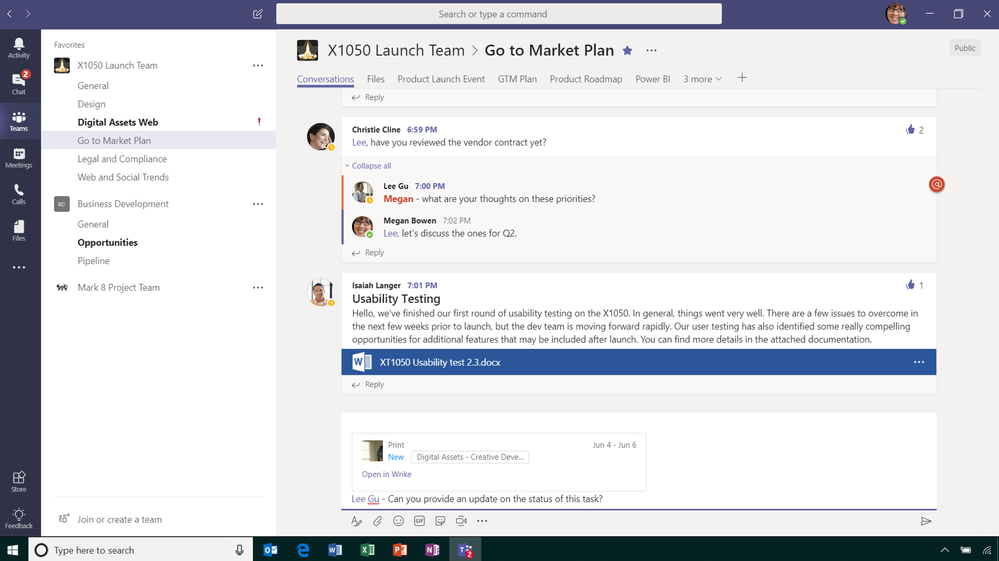Open the Meetings view
This screenshot has width=999, height=561.
(x=18, y=157)
